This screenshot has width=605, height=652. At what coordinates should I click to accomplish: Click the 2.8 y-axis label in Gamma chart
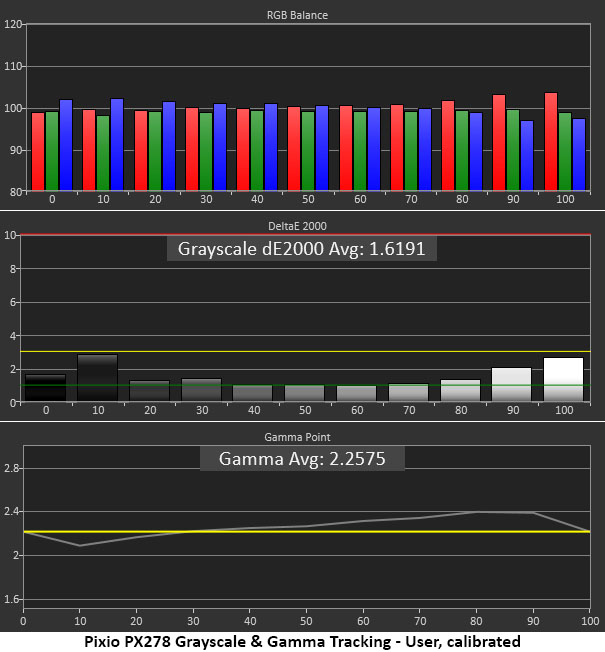coord(12,468)
